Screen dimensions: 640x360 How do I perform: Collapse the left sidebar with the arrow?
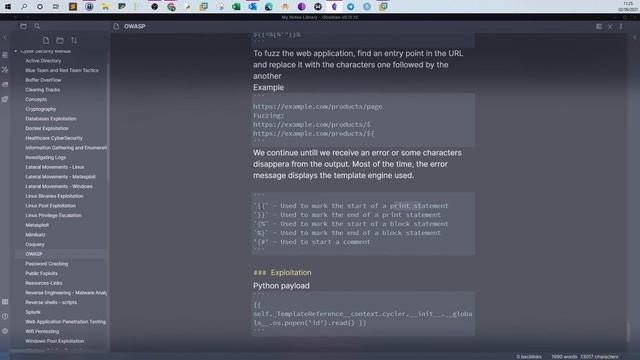click(4, 37)
